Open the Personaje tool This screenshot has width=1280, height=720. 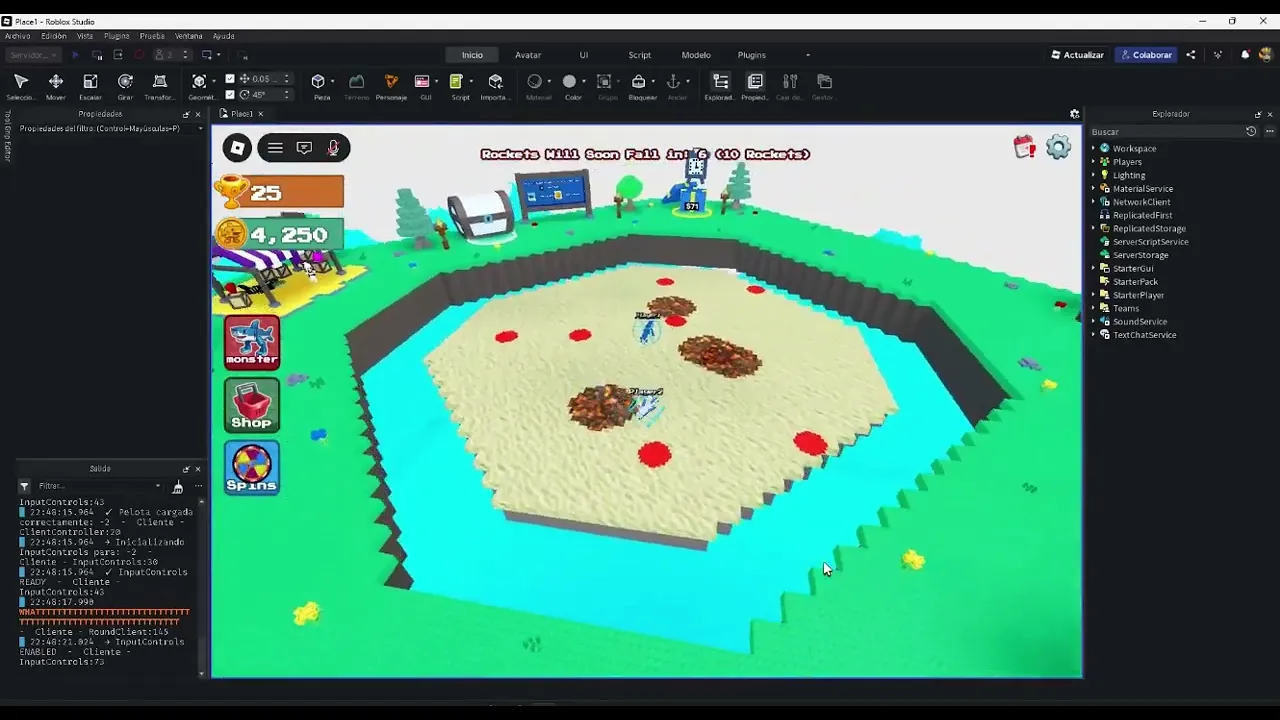pyautogui.click(x=391, y=86)
